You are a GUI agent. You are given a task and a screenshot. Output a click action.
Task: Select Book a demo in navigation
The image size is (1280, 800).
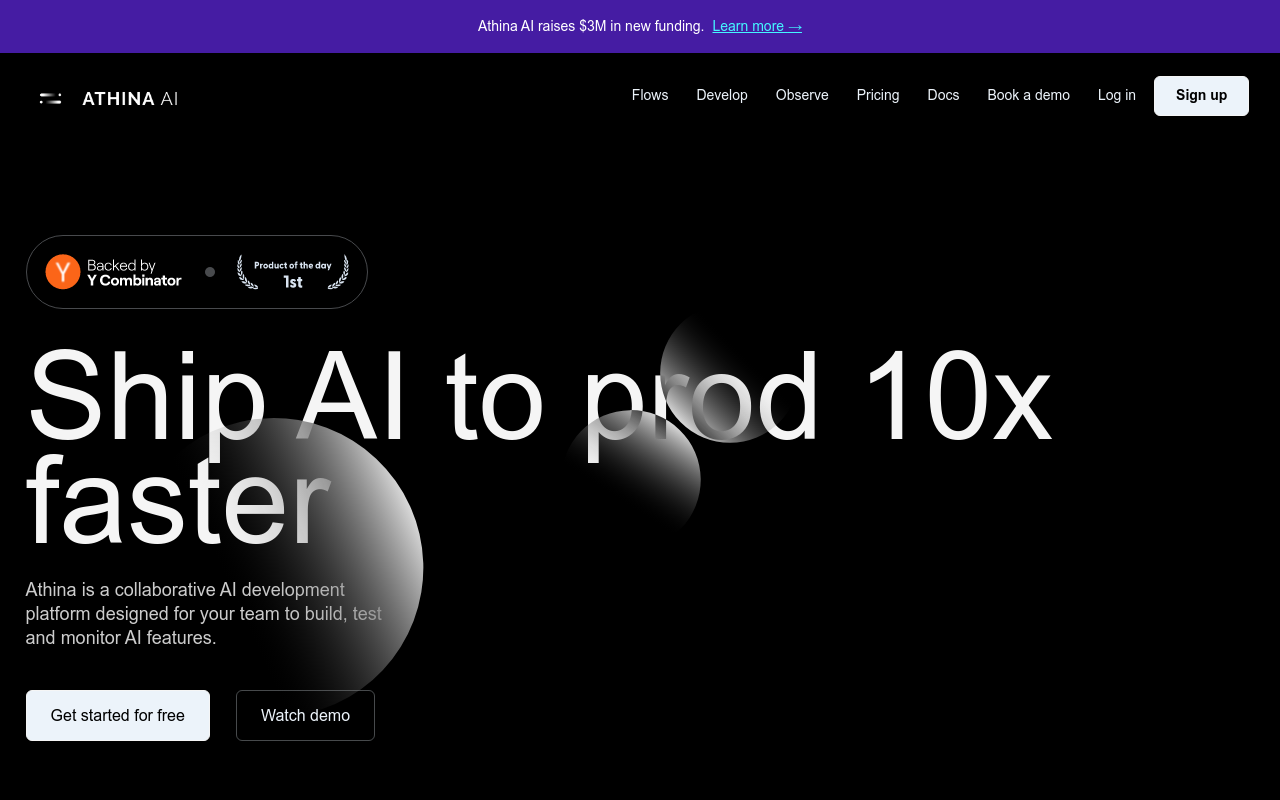(1028, 95)
